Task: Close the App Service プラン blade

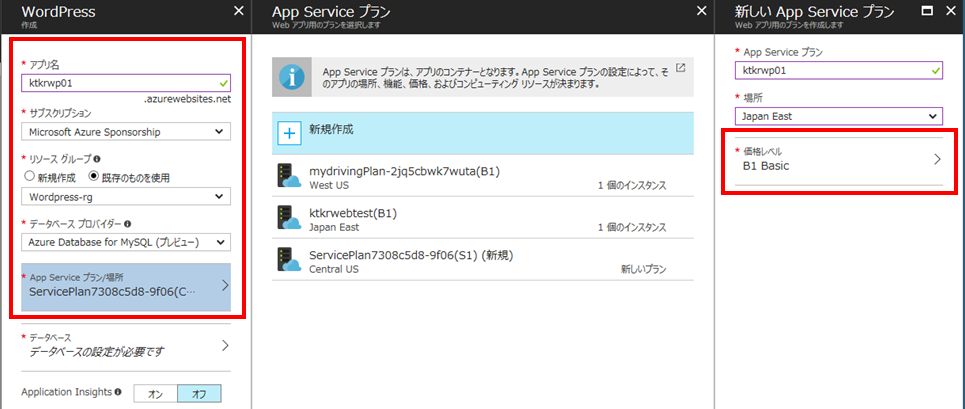Action: click(x=701, y=11)
